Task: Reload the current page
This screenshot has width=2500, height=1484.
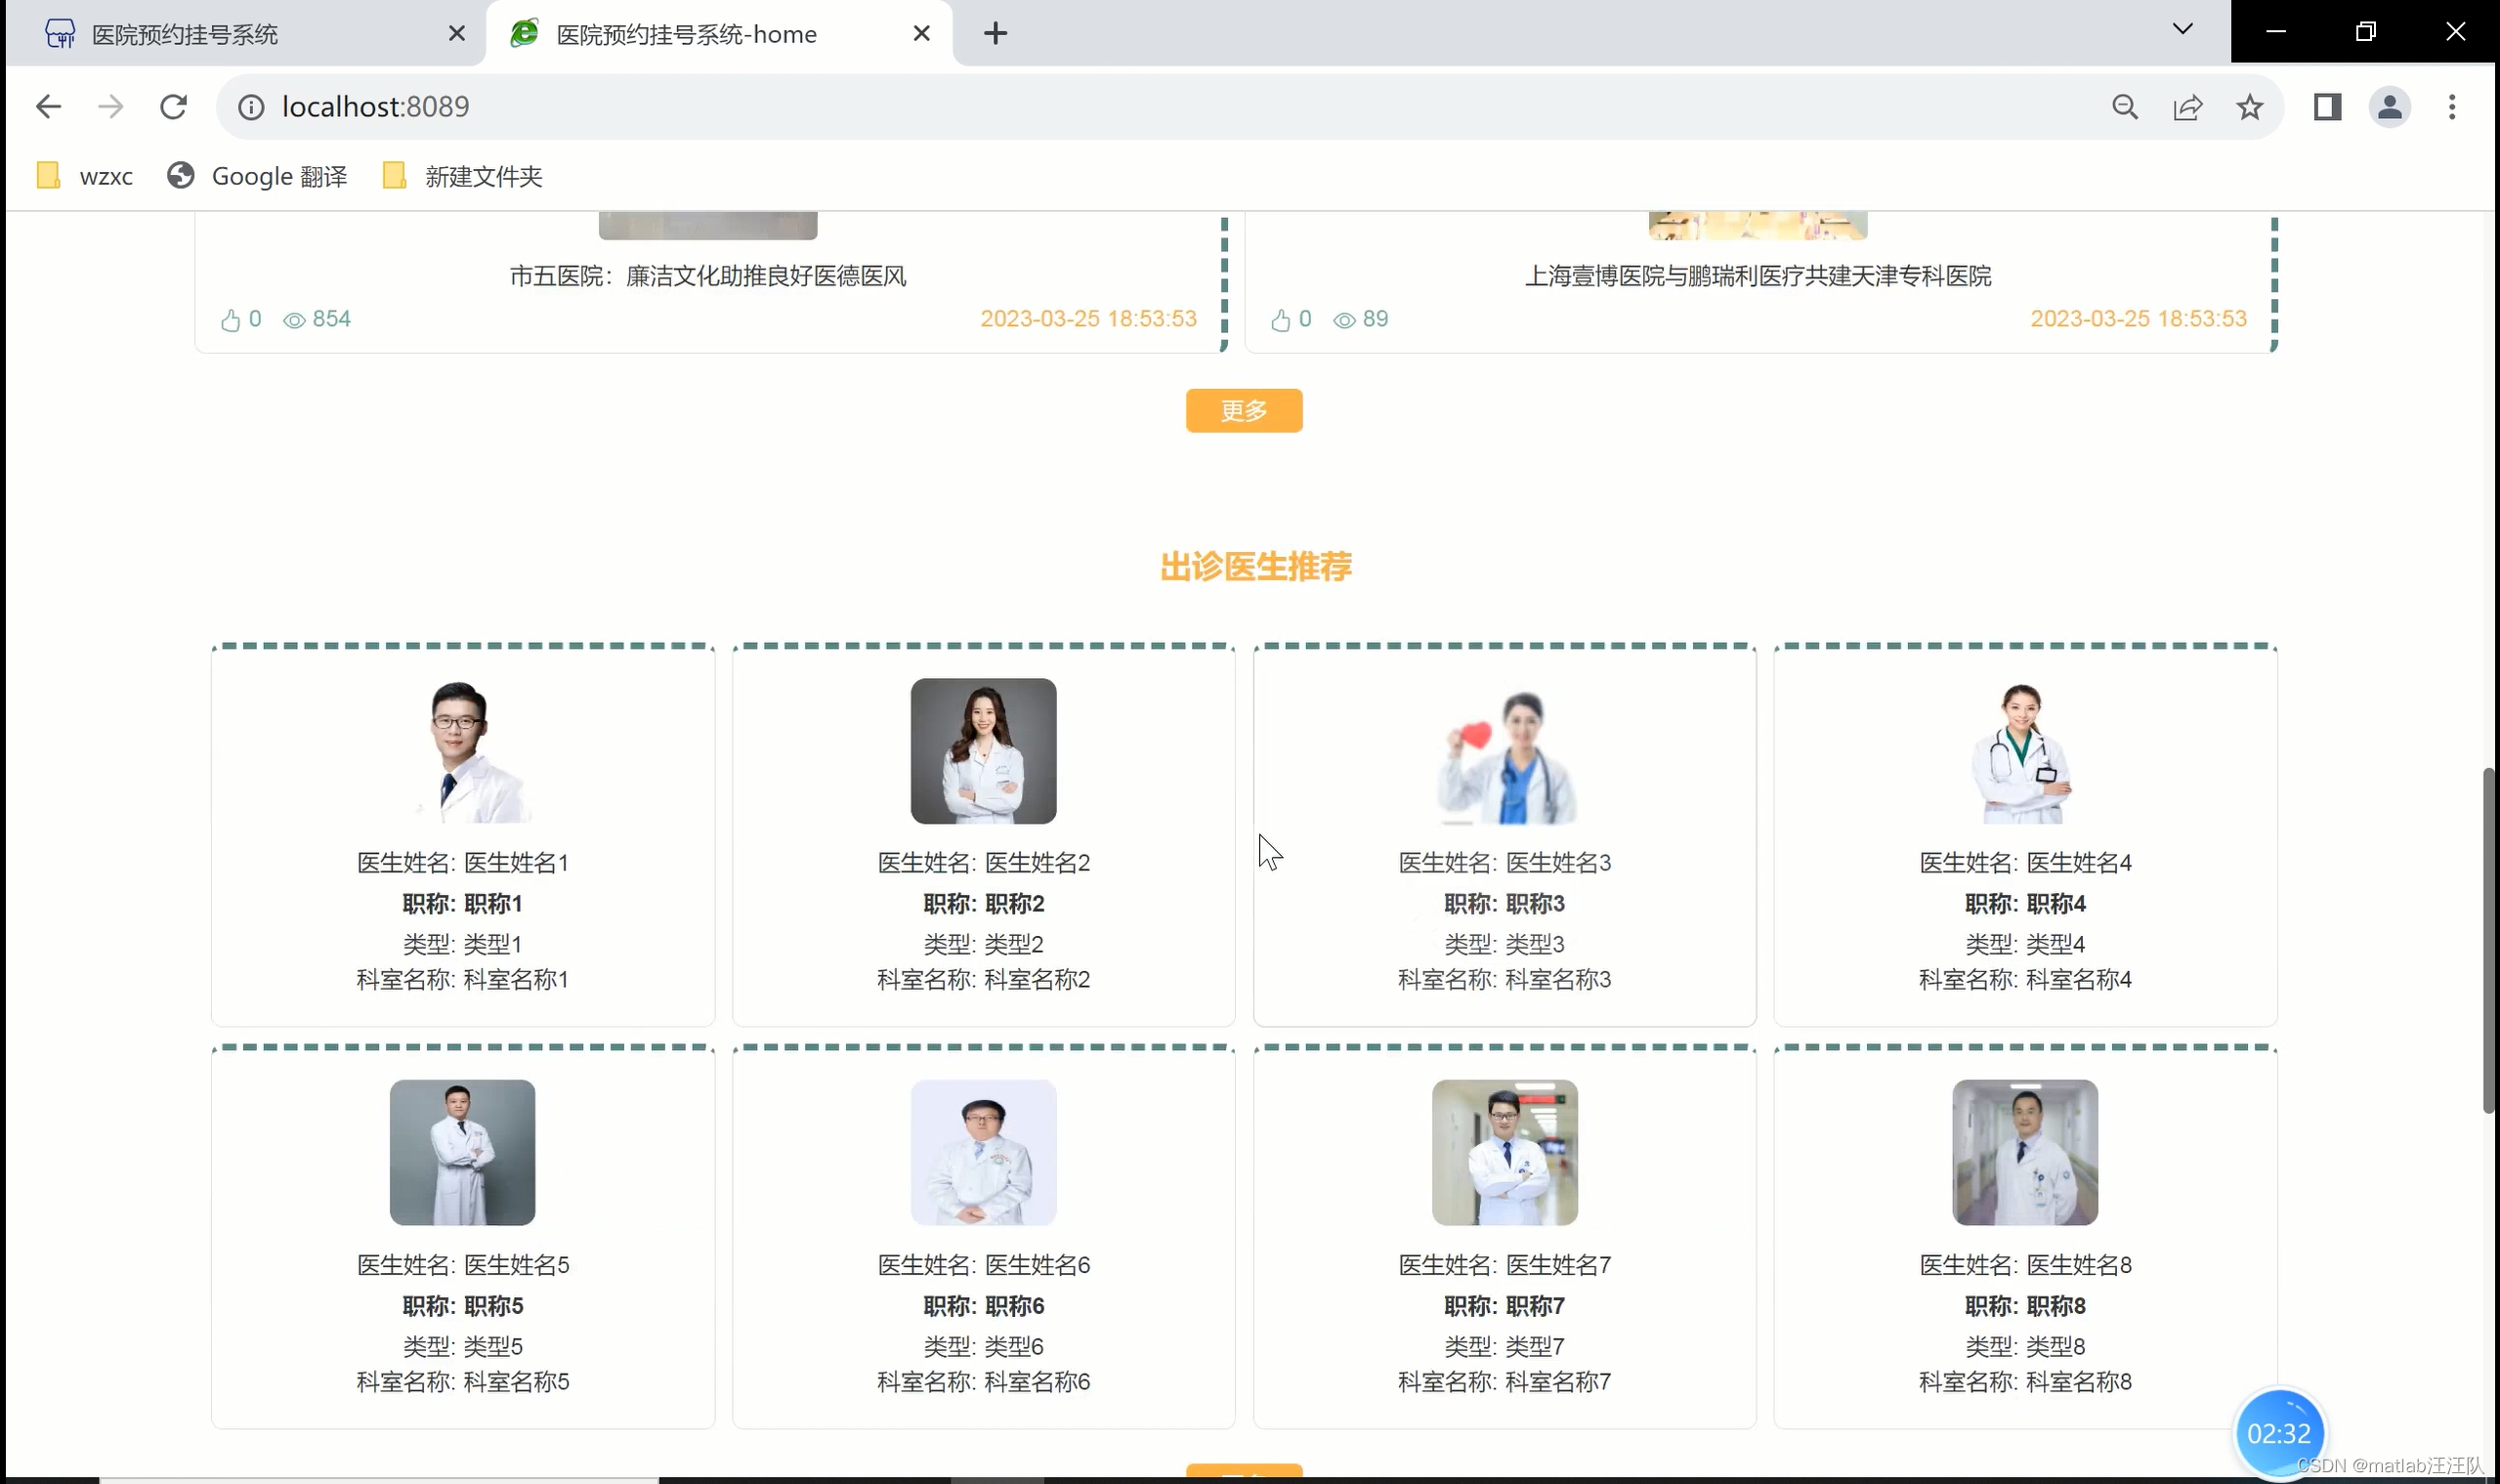Action: click(x=173, y=107)
